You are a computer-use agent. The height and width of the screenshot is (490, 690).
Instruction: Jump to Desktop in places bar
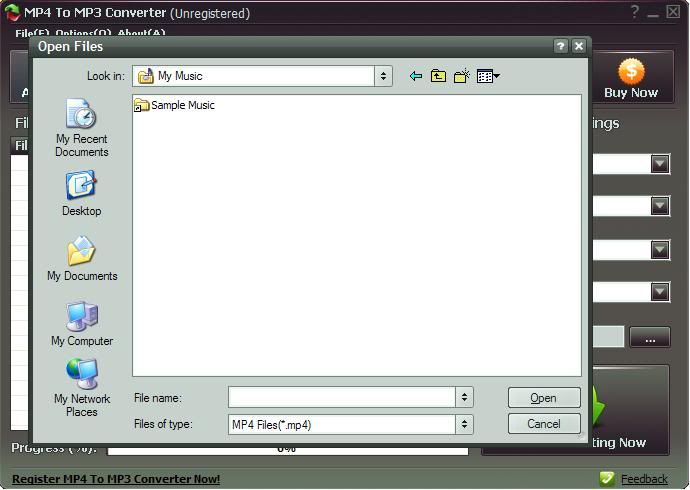point(81,193)
